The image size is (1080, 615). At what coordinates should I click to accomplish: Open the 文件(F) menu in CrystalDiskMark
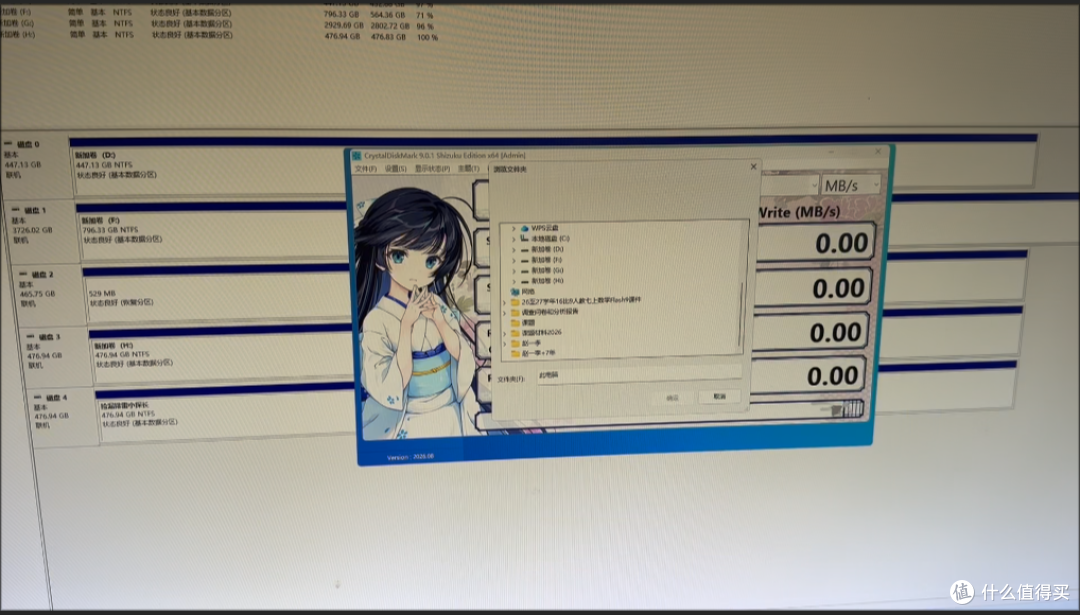[365, 169]
